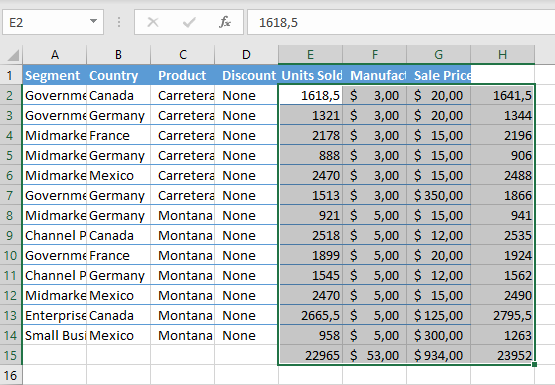Click the Name Box showing E2
Viewport: 555px width, 385px height.
[53, 22]
